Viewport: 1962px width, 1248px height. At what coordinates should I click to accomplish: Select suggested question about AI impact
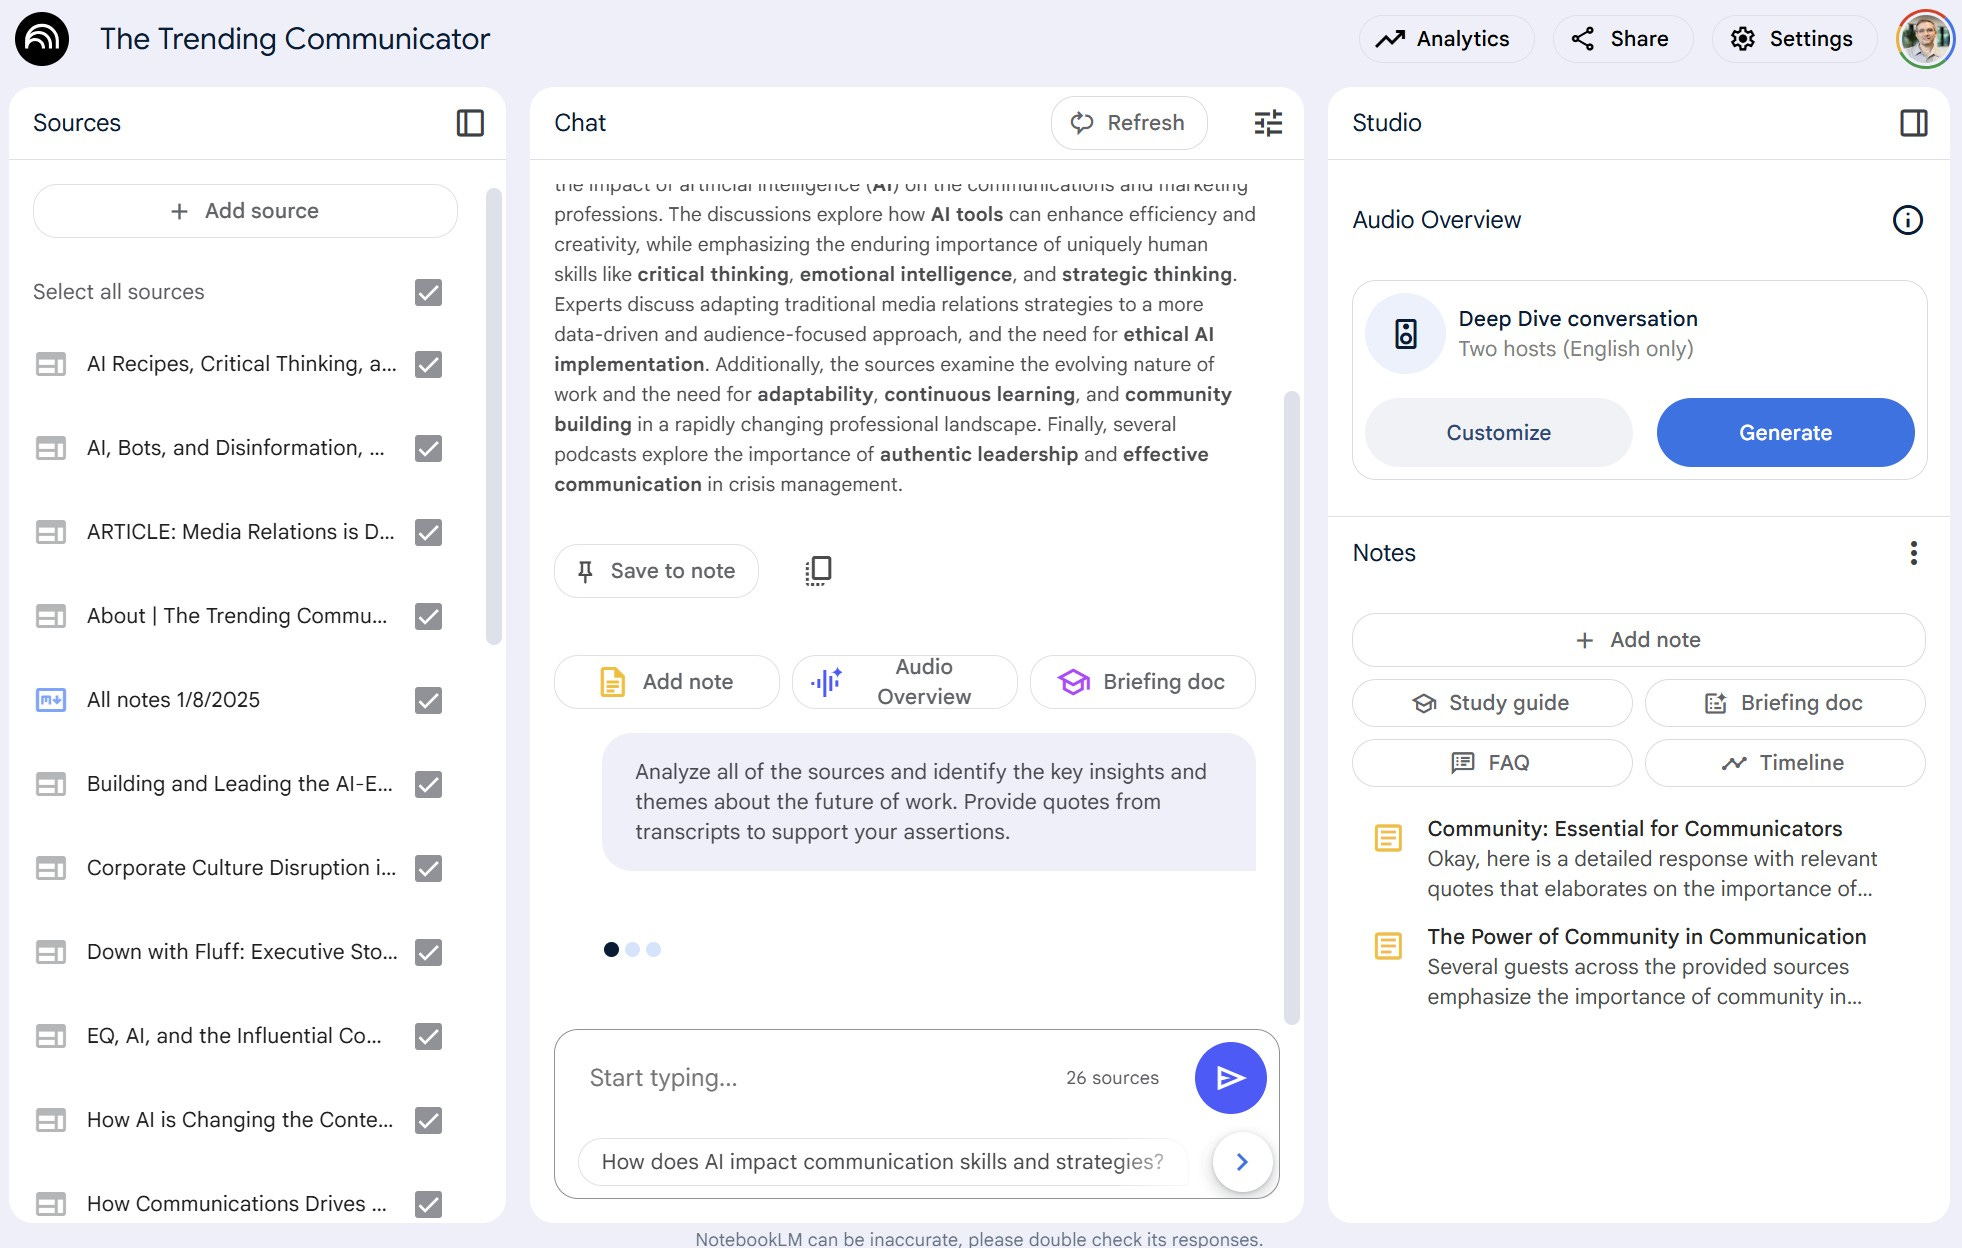pos(882,1162)
